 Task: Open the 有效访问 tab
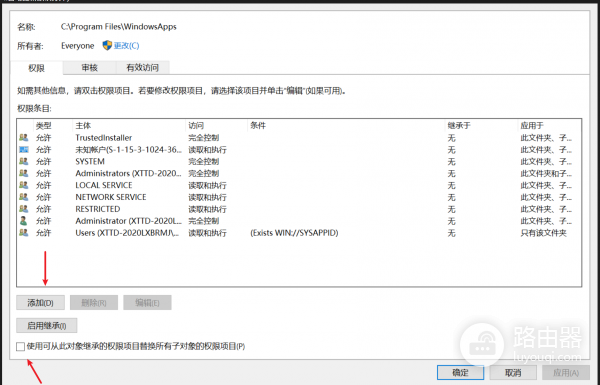[142, 67]
